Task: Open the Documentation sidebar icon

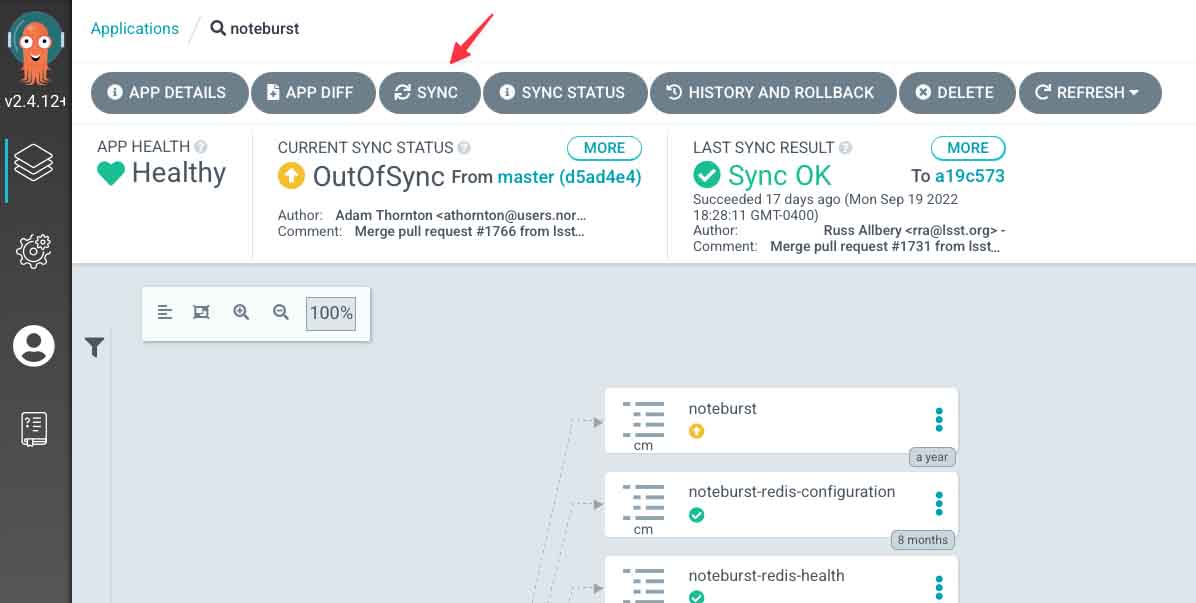Action: point(35,428)
